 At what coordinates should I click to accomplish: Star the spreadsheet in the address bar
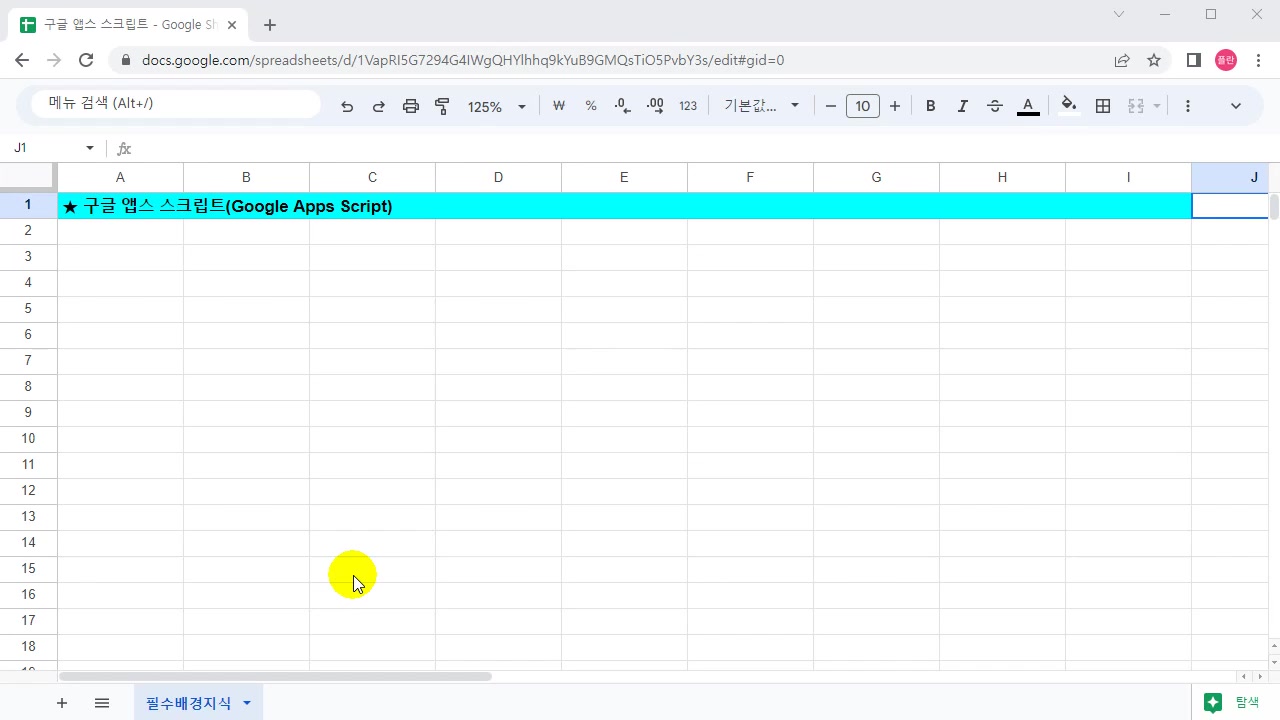coord(1154,60)
